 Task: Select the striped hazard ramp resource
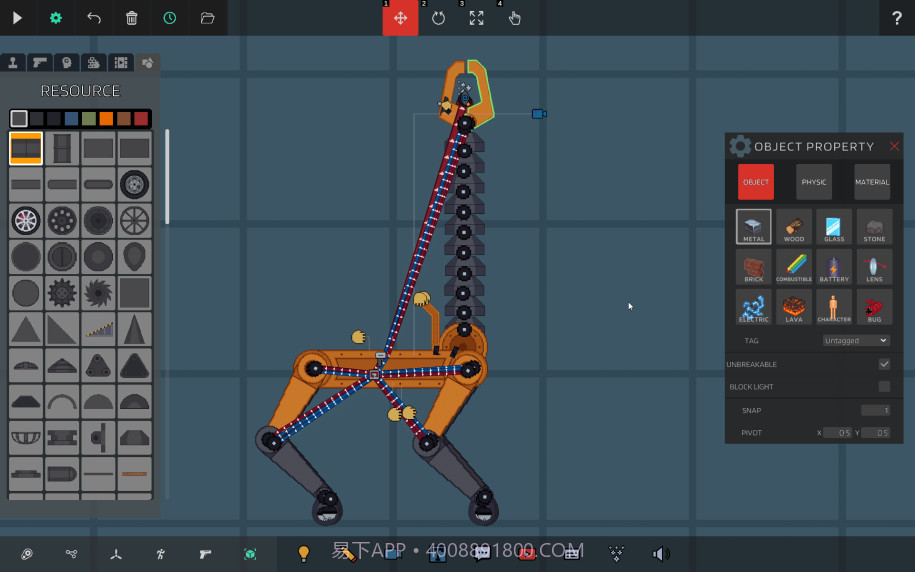point(98,329)
